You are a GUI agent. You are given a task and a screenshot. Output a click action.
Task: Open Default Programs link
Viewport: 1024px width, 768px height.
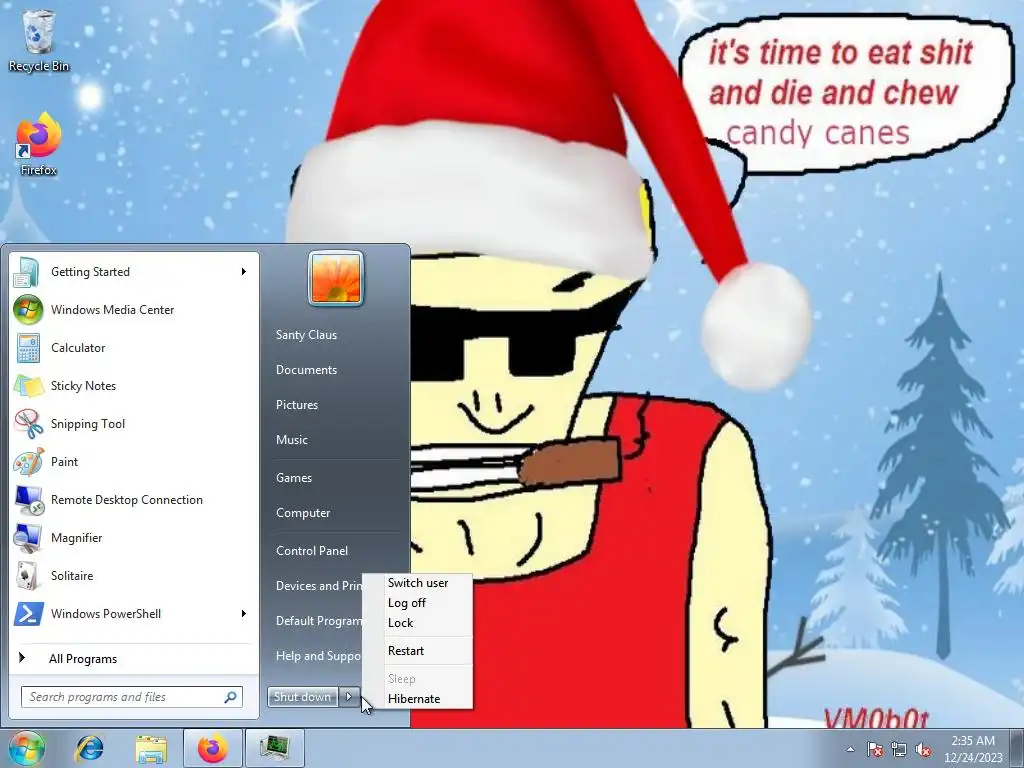(x=319, y=621)
